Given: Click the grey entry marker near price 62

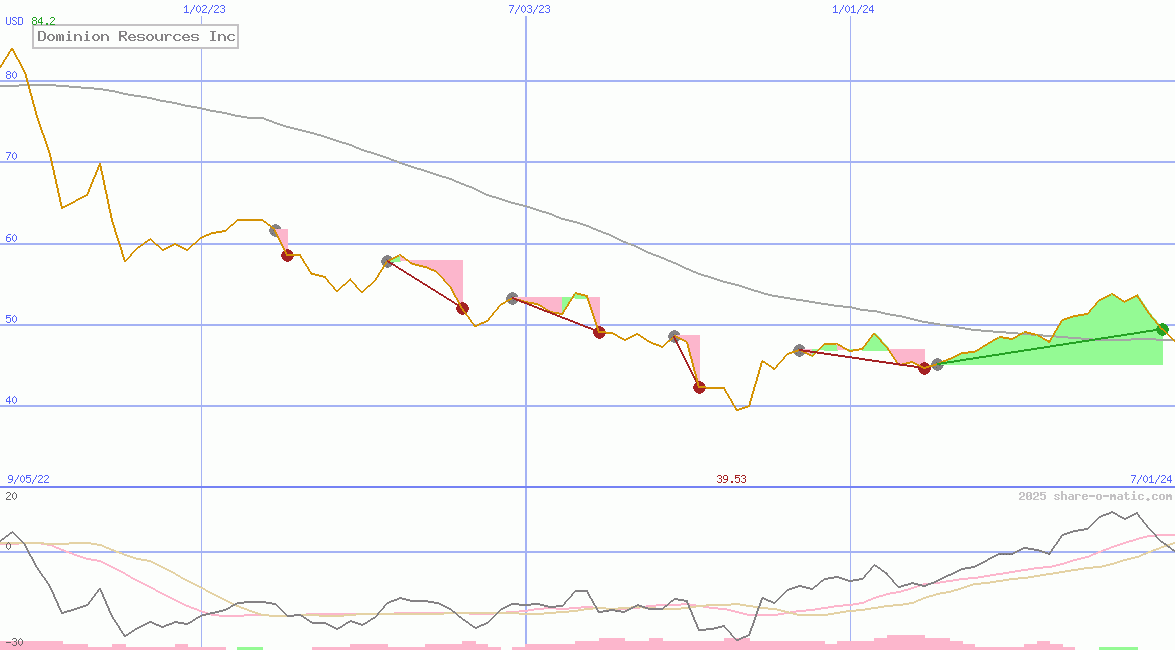Looking at the screenshot, I should [x=275, y=230].
